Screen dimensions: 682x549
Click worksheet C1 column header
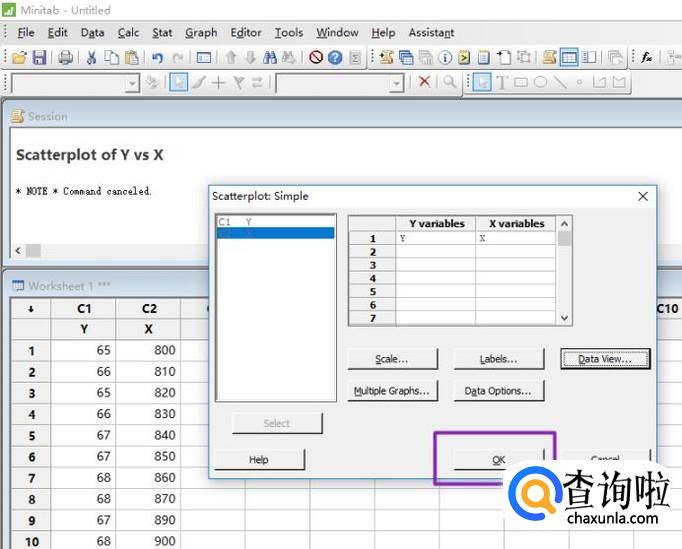(x=84, y=309)
